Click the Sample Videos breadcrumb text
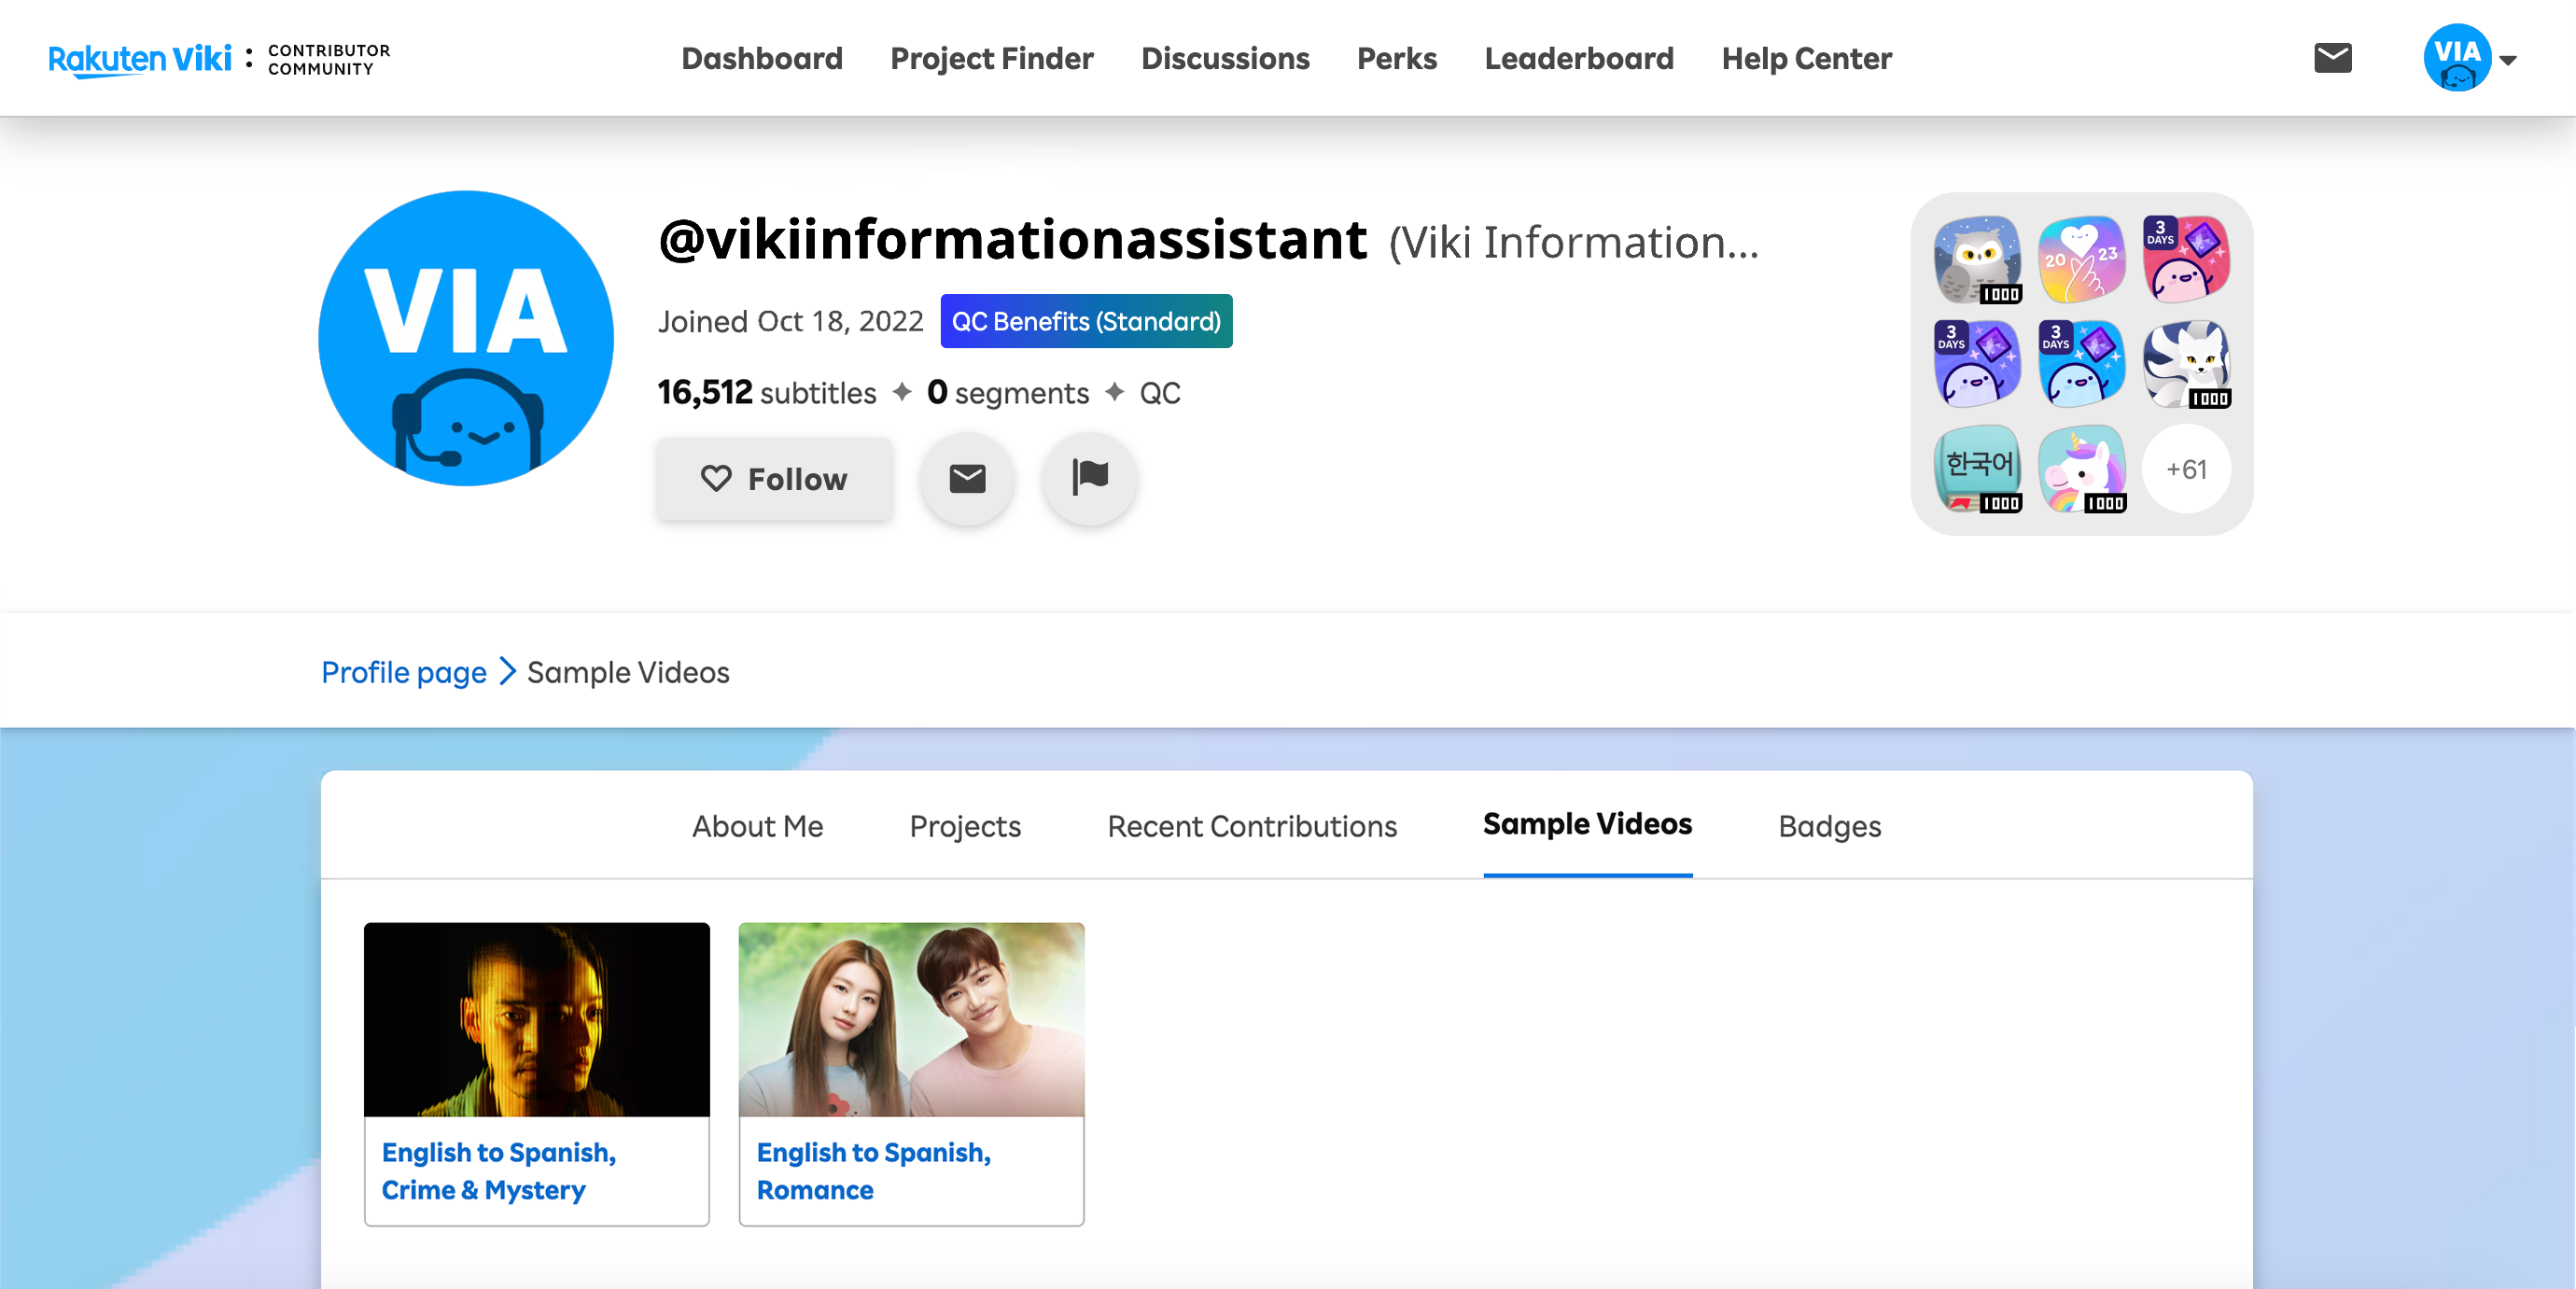This screenshot has width=2576, height=1289. [628, 672]
